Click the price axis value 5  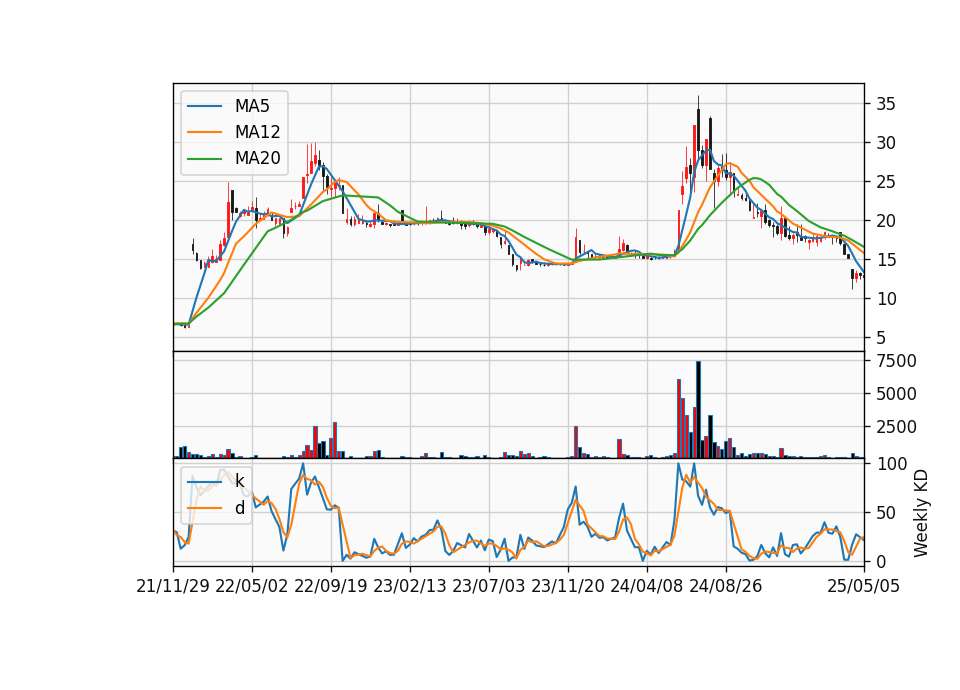point(881,338)
